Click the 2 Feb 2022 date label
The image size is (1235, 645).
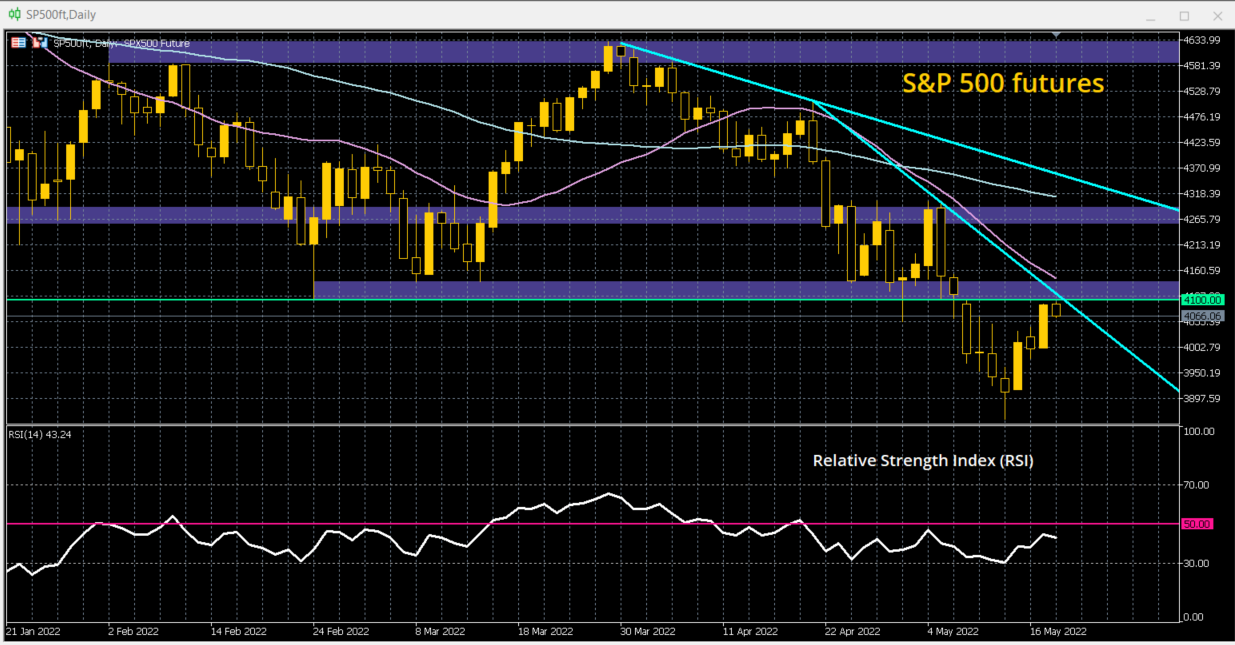pos(133,632)
